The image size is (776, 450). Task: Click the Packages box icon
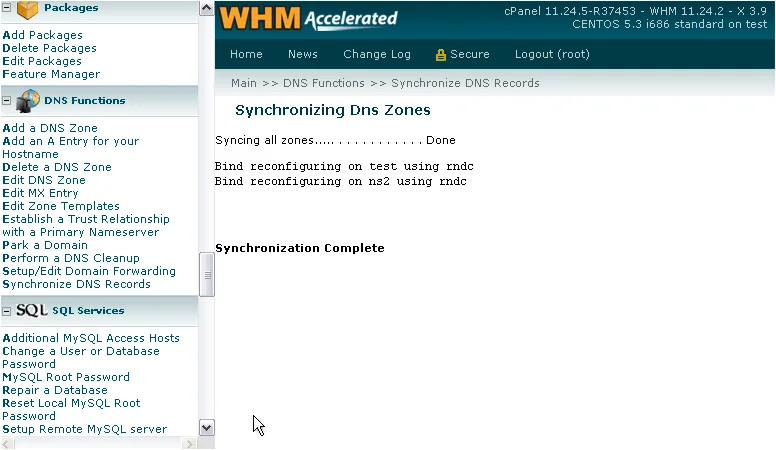click(x=28, y=9)
